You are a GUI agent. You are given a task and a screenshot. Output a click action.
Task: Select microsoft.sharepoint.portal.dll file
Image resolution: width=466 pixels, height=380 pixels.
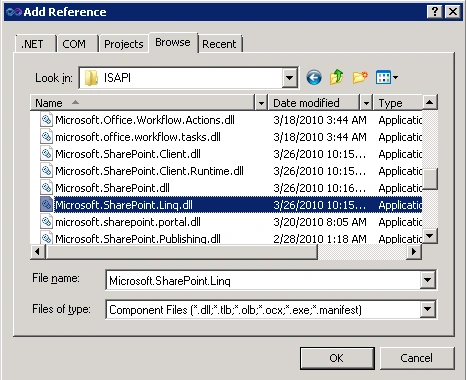pyautogui.click(x=128, y=222)
